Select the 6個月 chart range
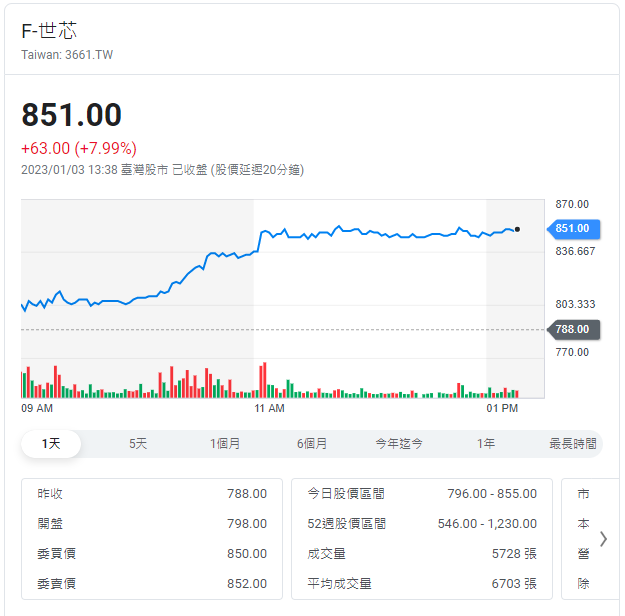This screenshot has height=616, width=625. [x=312, y=444]
